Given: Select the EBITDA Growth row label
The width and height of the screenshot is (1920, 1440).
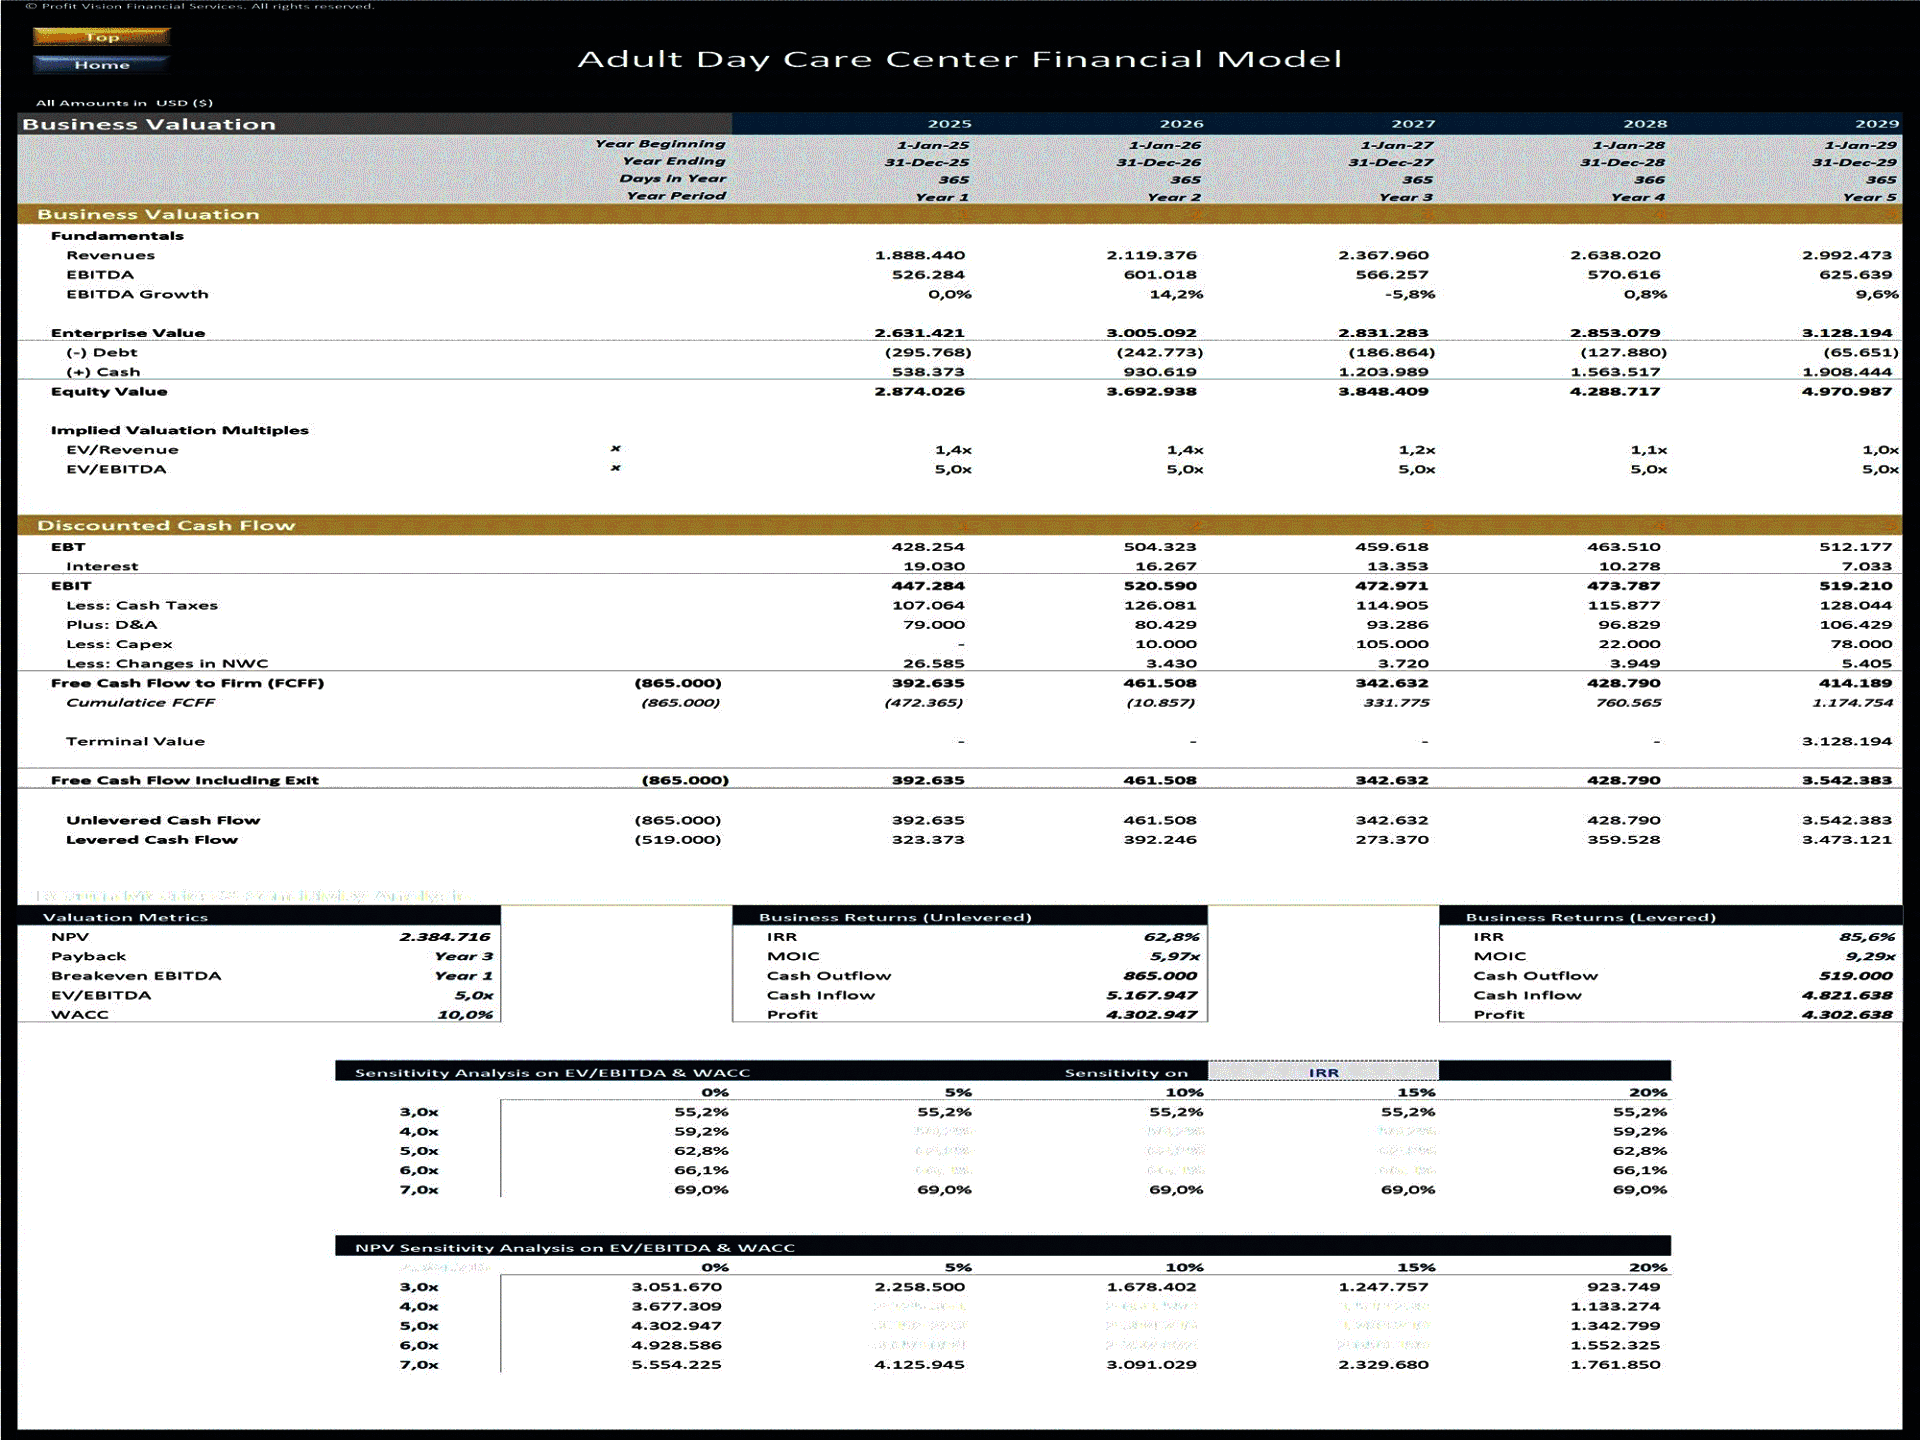Looking at the screenshot, I should [x=138, y=294].
